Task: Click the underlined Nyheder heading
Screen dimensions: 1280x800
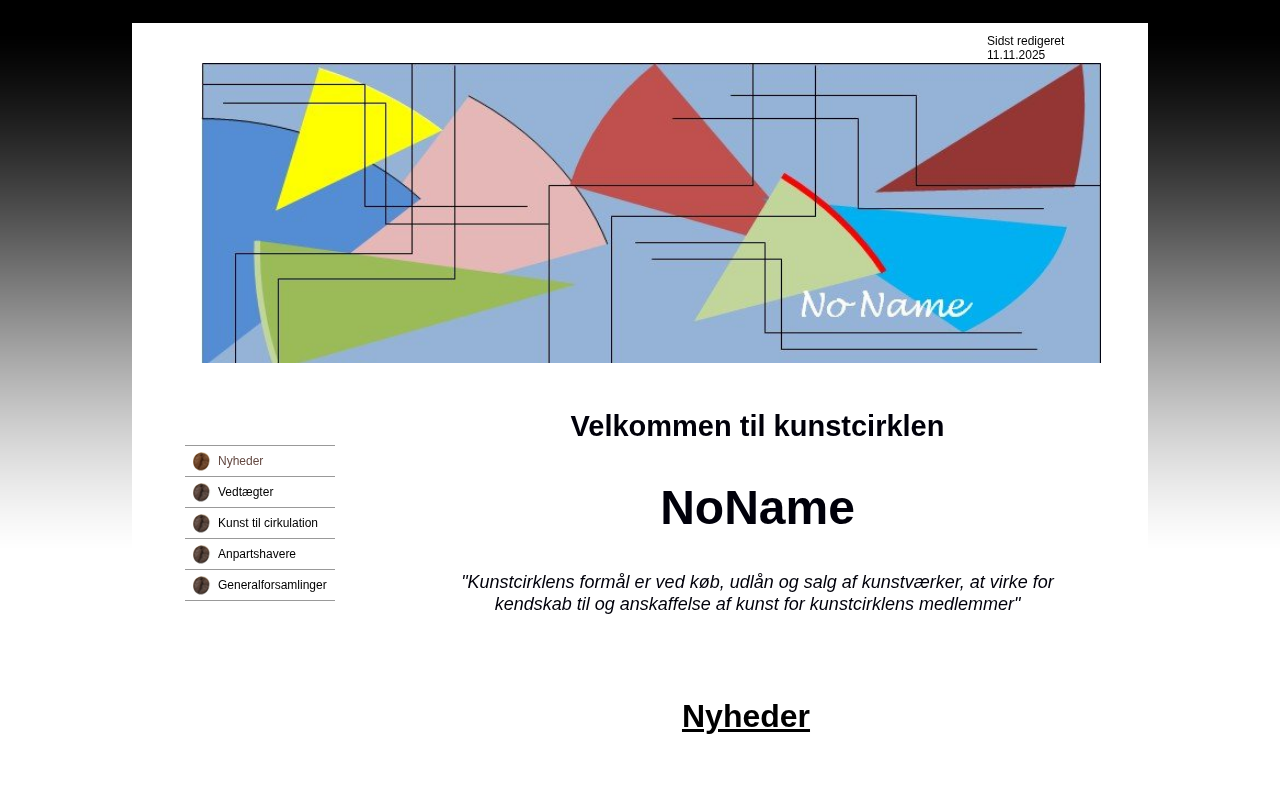Action: 746,716
